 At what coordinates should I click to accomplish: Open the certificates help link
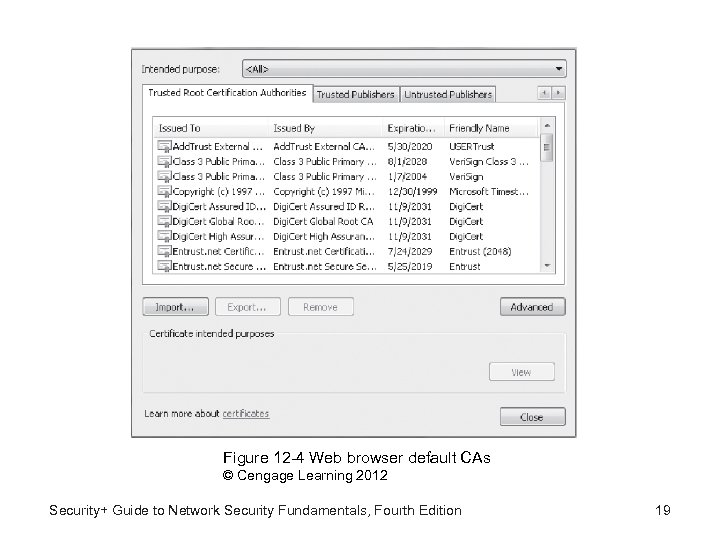(x=246, y=414)
